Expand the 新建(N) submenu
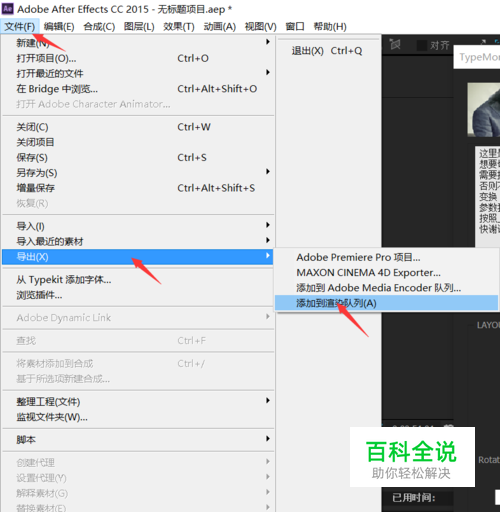This screenshot has height=512, width=500. [138, 43]
